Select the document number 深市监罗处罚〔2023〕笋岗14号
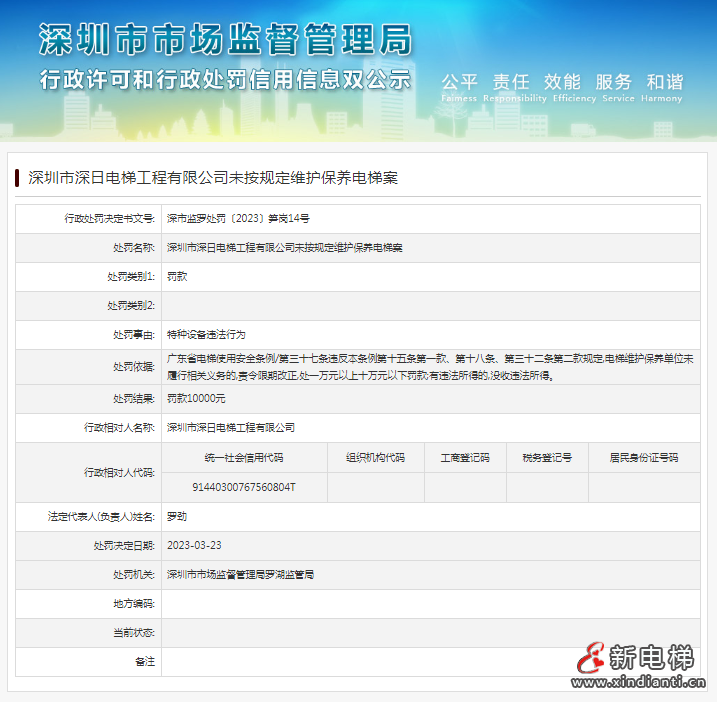 [x=238, y=219]
